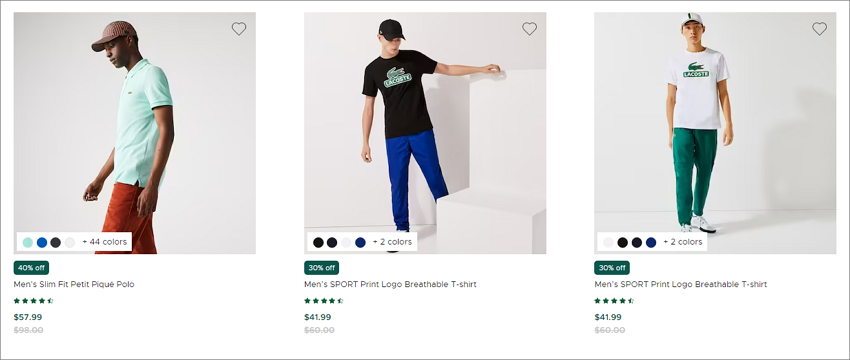The height and width of the screenshot is (360, 850).
Task: Choose the bright blue polo color swatch
Action: 42,242
